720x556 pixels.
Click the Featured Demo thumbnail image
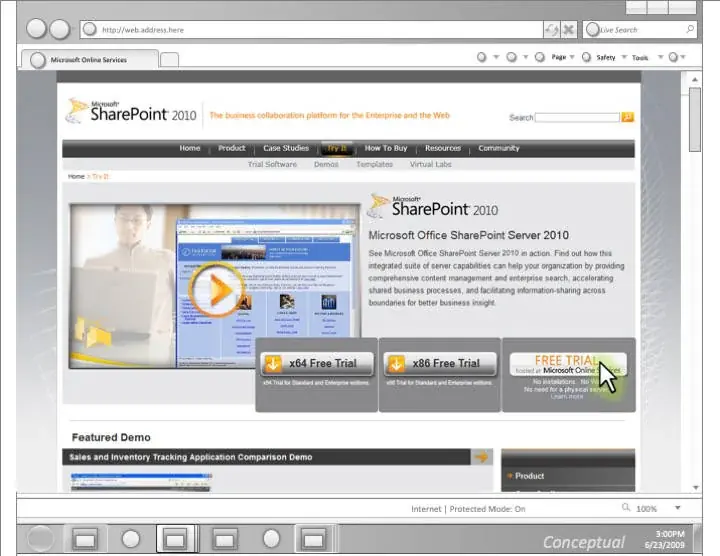[x=141, y=482]
